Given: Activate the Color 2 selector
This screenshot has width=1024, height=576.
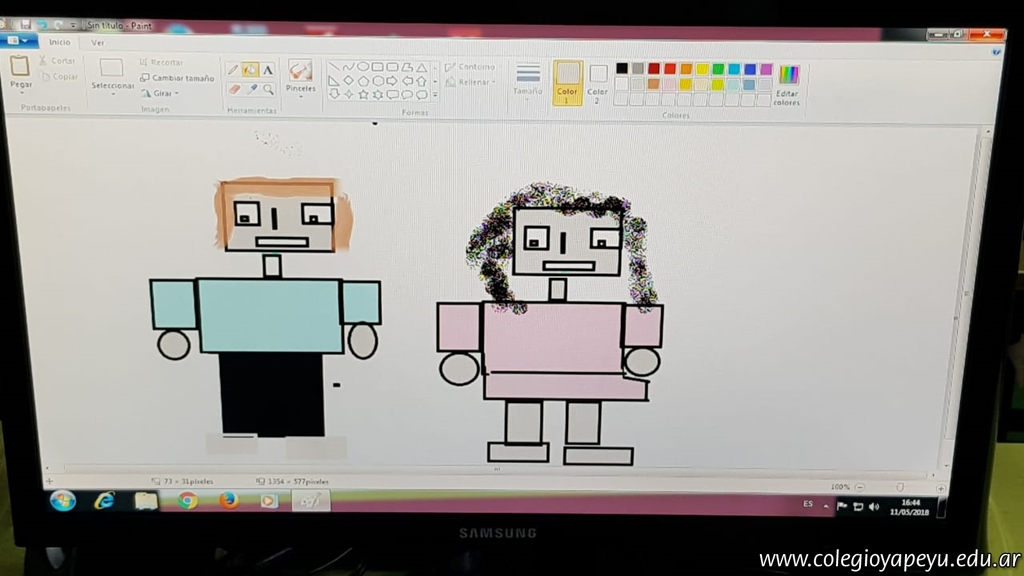Looking at the screenshot, I should point(598,81).
